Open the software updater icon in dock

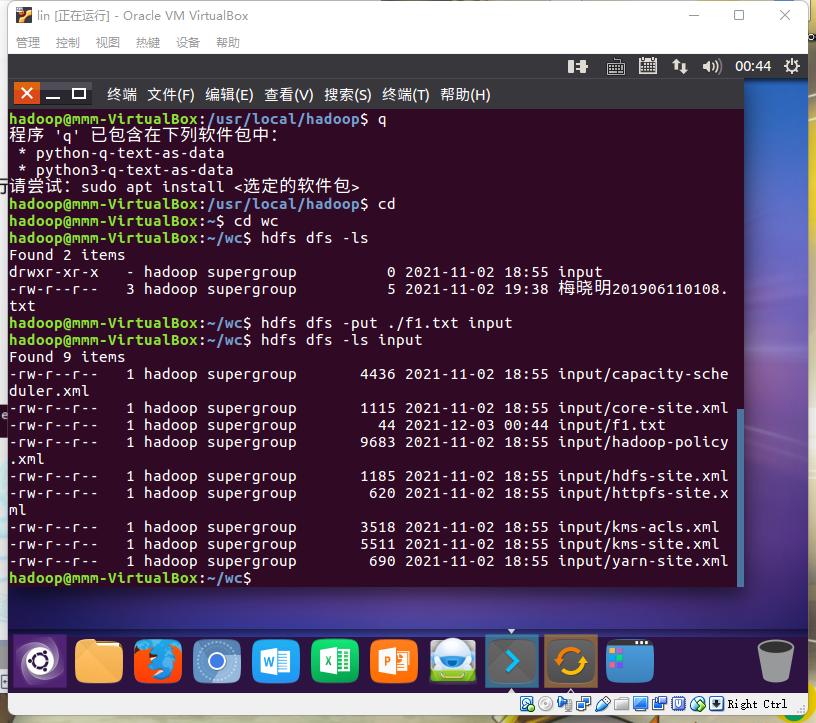[x=571, y=661]
